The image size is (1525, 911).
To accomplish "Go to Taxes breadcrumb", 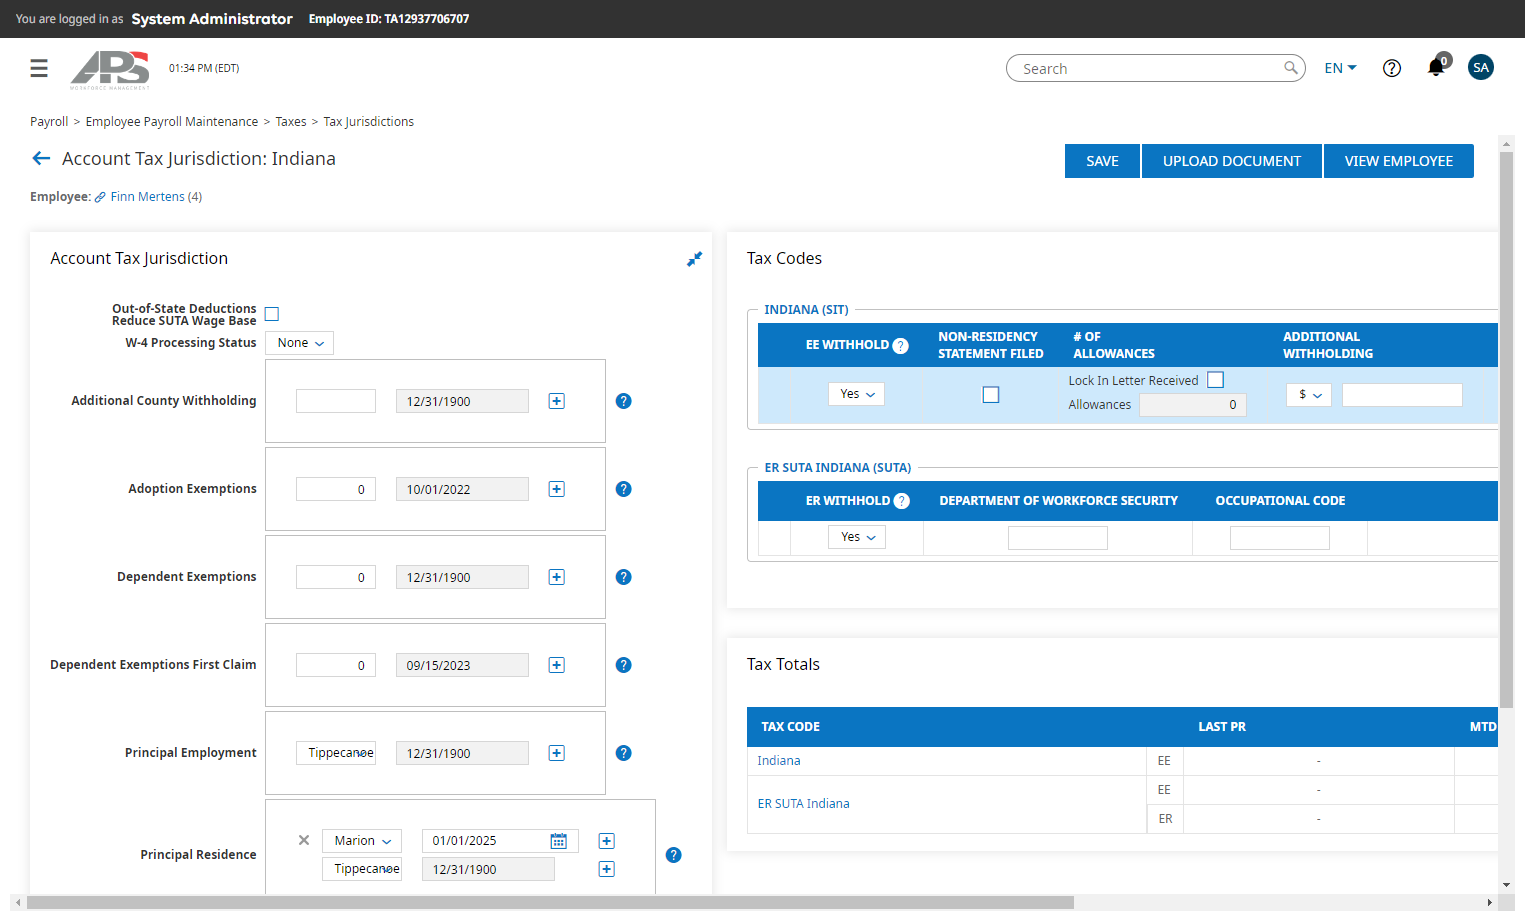I will 291,122.
